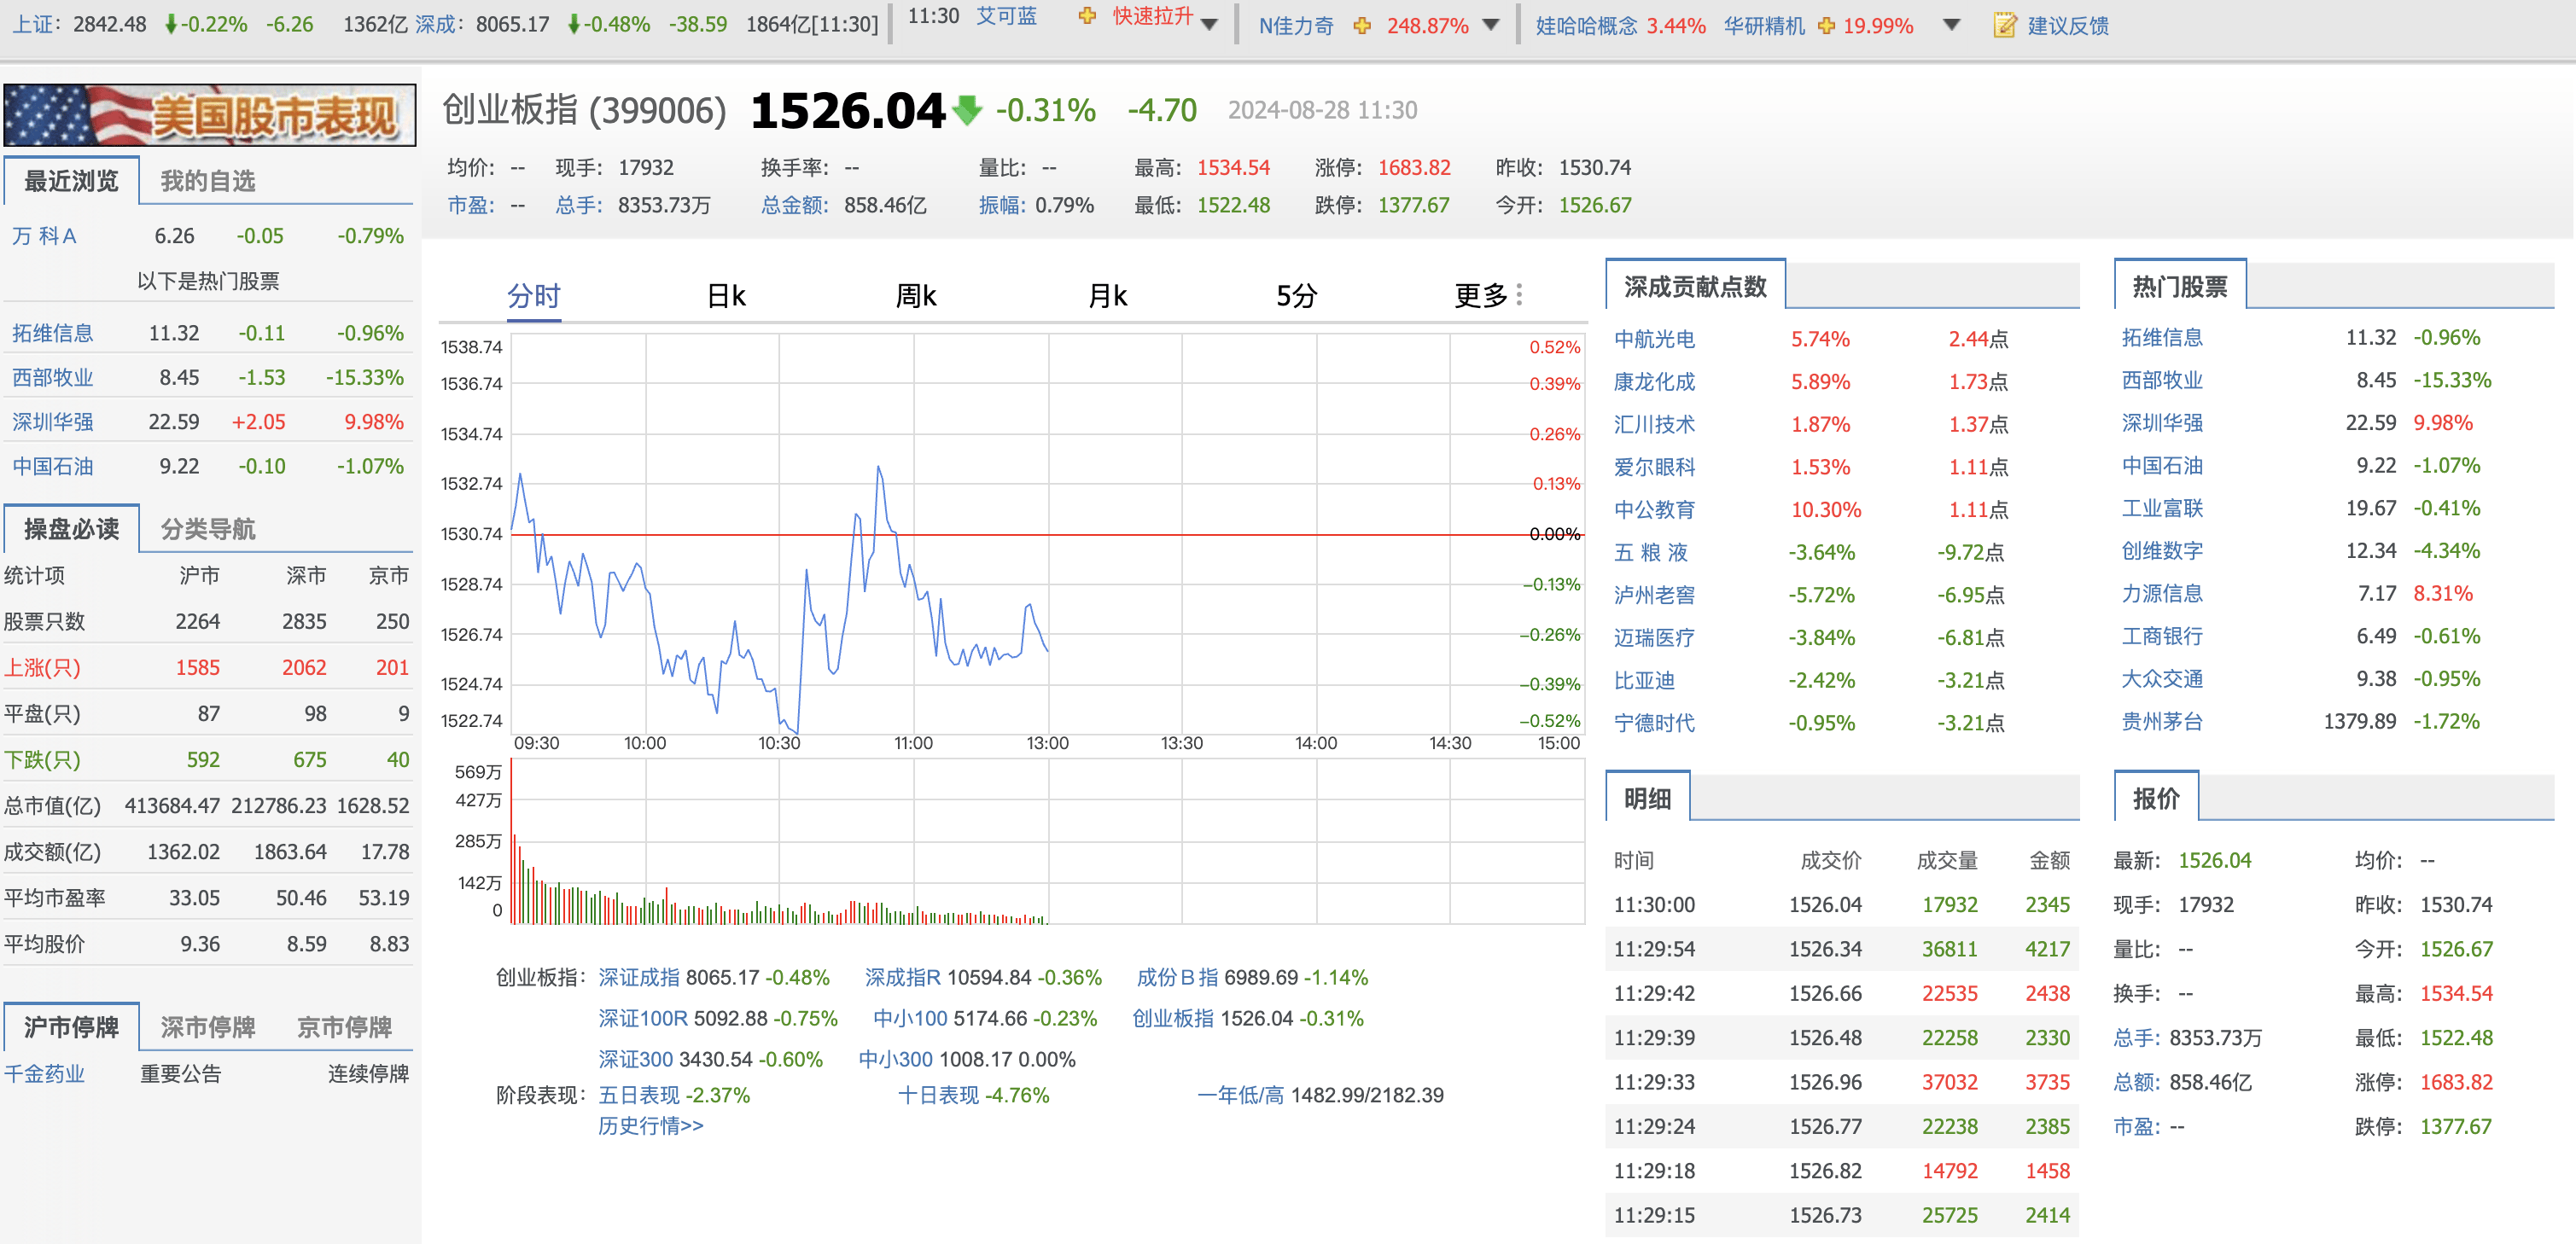The width and height of the screenshot is (2576, 1244).
Task: Click the 成份B指 index link
Action: 1177,977
